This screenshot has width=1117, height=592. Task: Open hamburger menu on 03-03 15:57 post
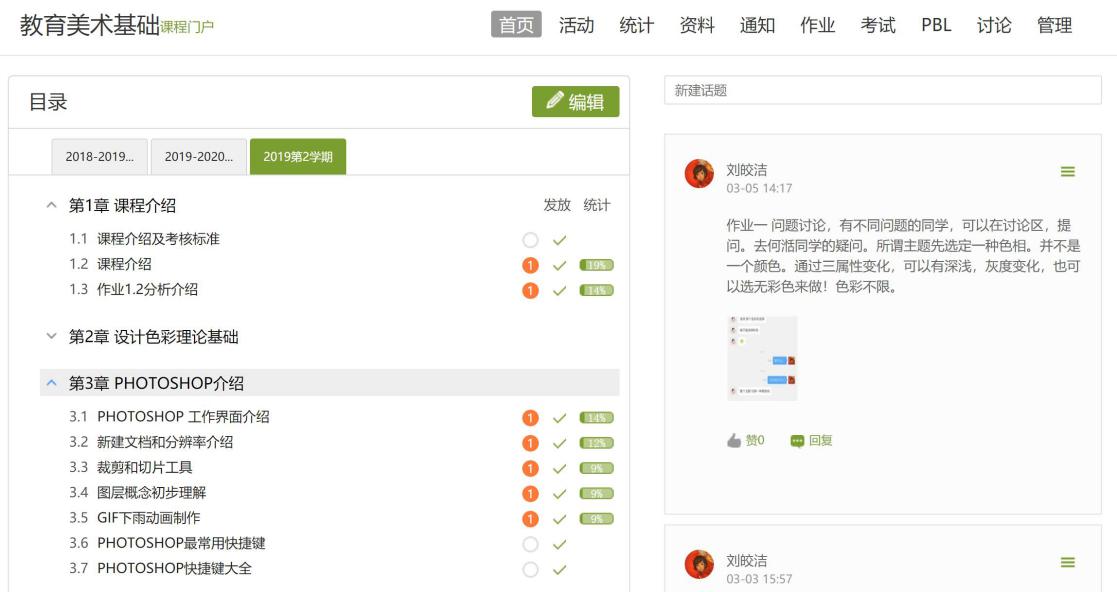click(x=1067, y=563)
